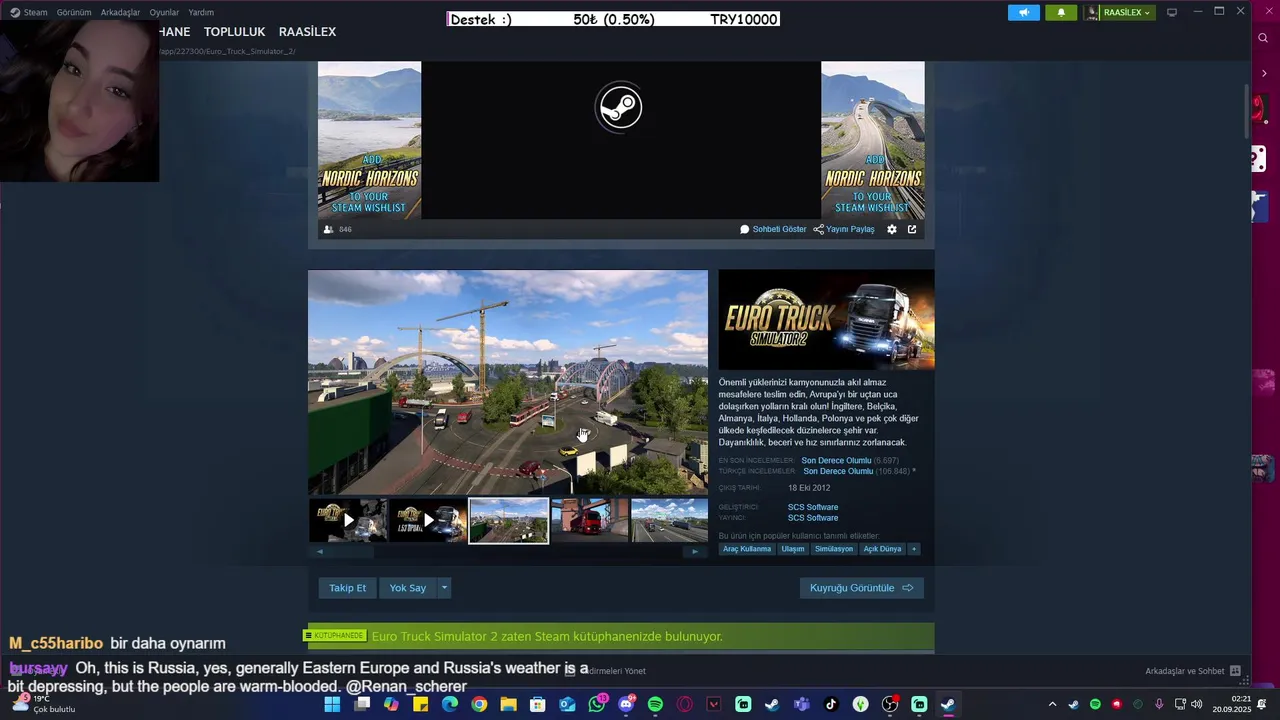
Task: Open broadcast settings gear icon
Action: click(892, 229)
